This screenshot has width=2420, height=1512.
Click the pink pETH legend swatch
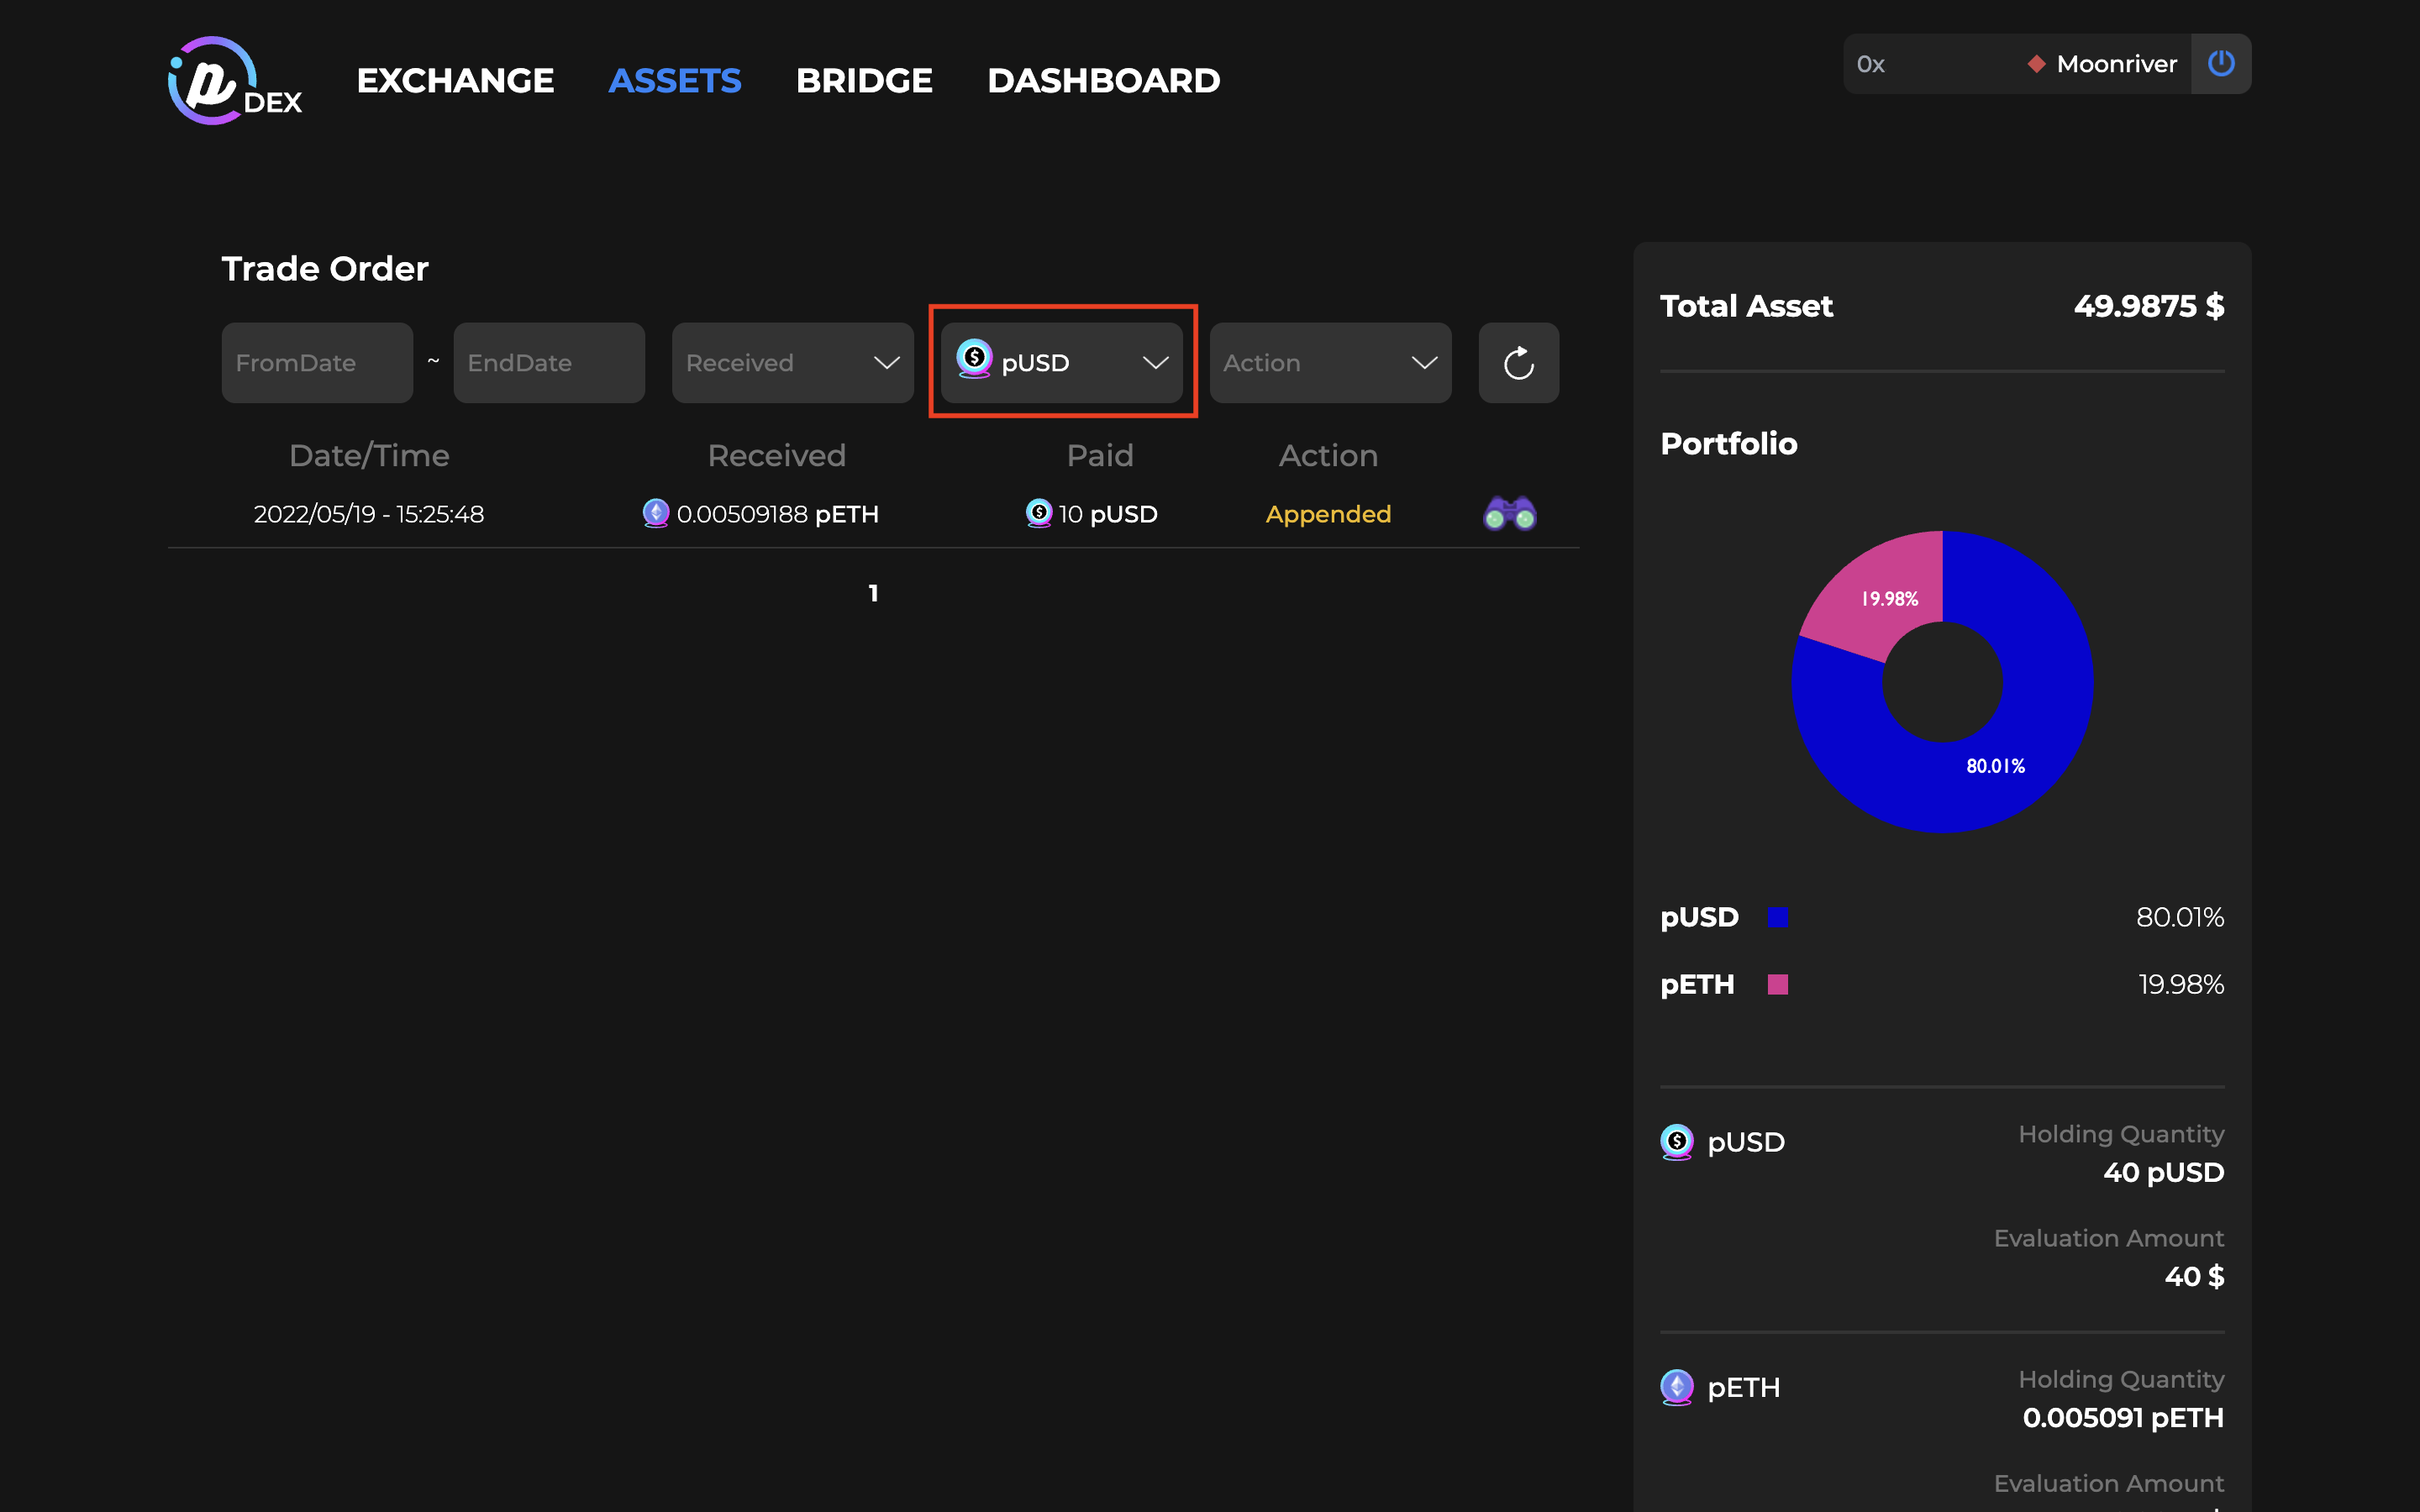pyautogui.click(x=1777, y=984)
